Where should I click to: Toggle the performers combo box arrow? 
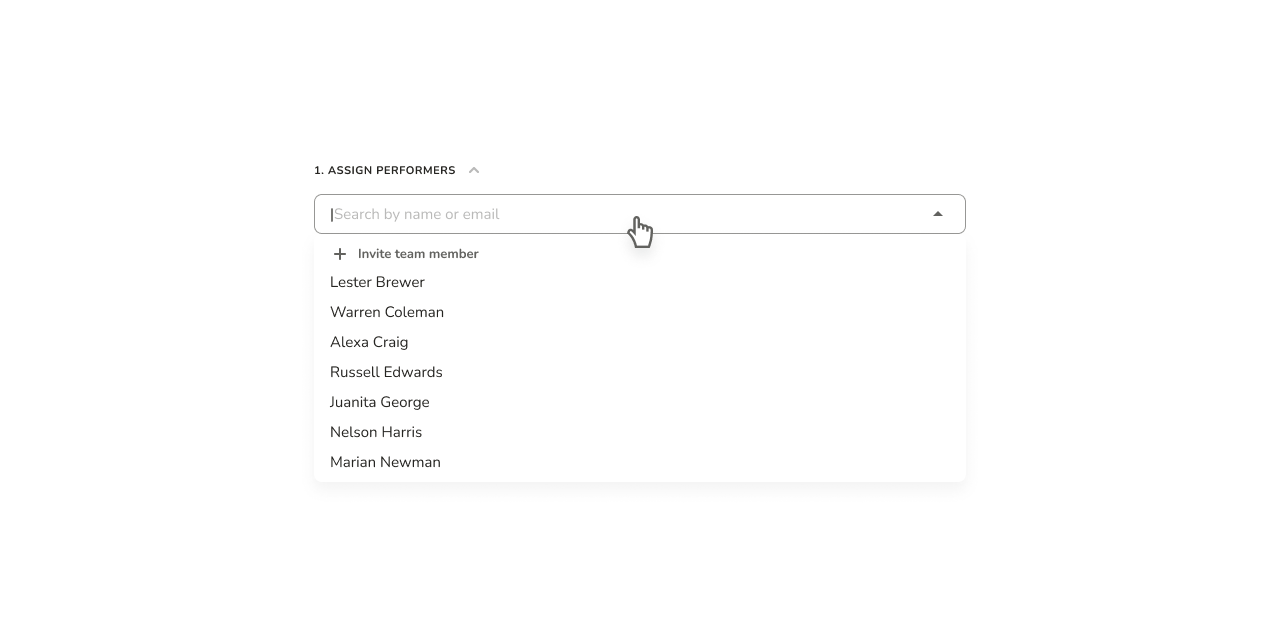click(x=938, y=214)
